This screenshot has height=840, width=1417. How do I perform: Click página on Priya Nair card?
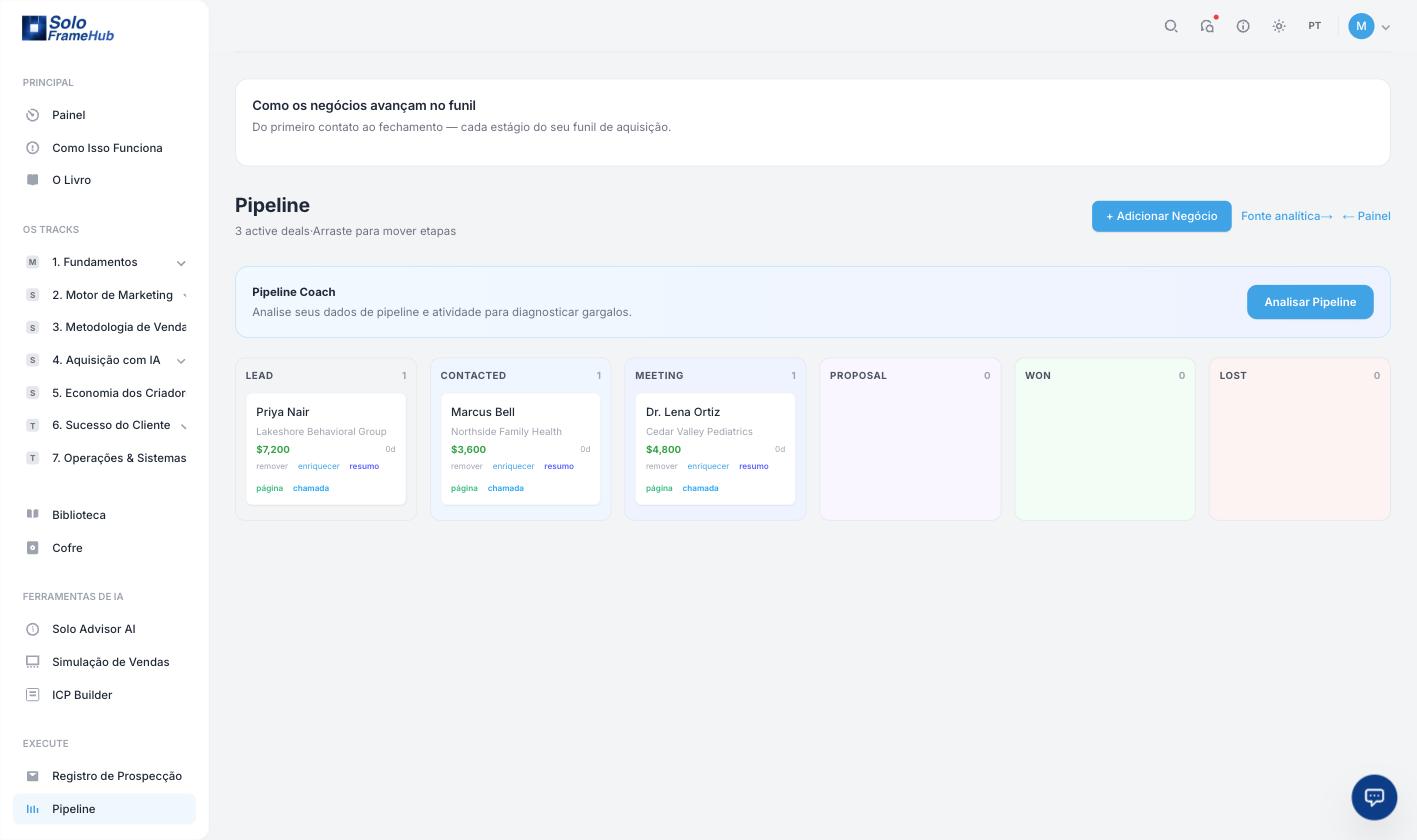tap(270, 488)
